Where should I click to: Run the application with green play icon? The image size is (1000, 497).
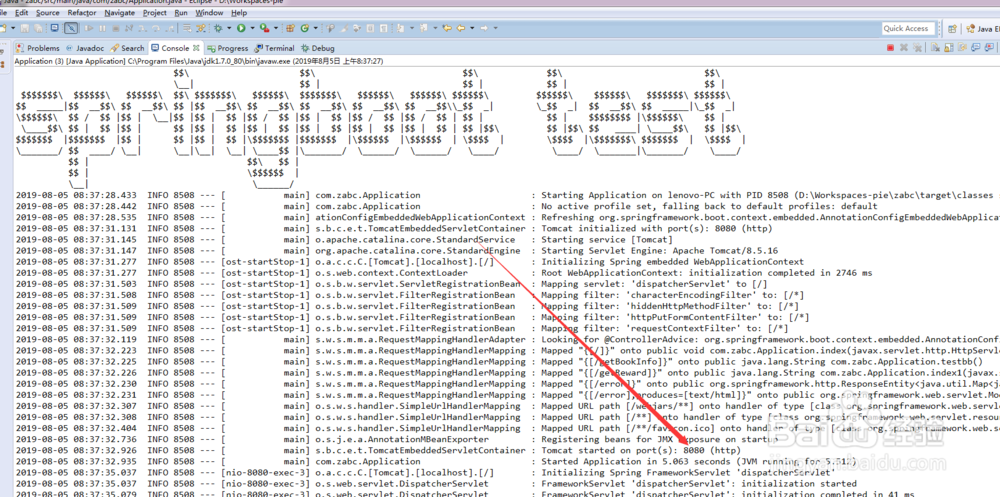pos(241,28)
